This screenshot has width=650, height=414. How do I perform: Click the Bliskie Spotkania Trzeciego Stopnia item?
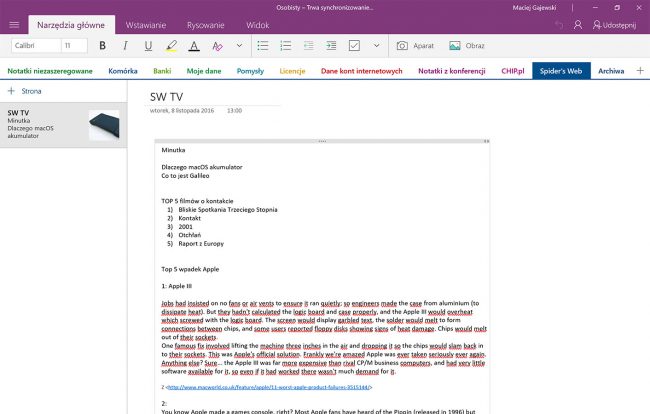[228, 210]
